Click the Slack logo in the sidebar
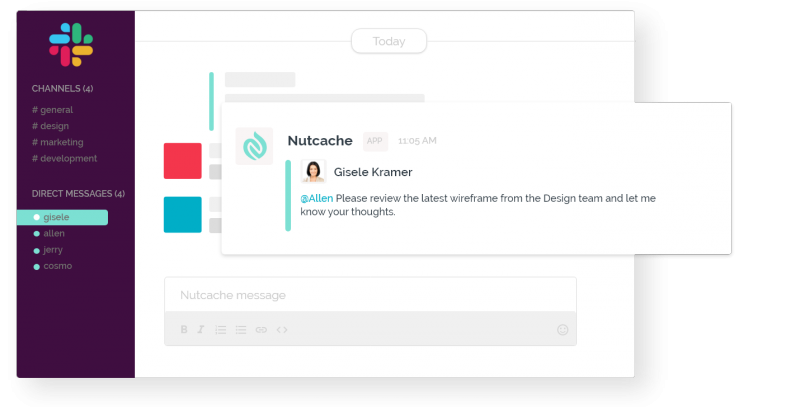This screenshot has height=407, width=800. [71, 44]
